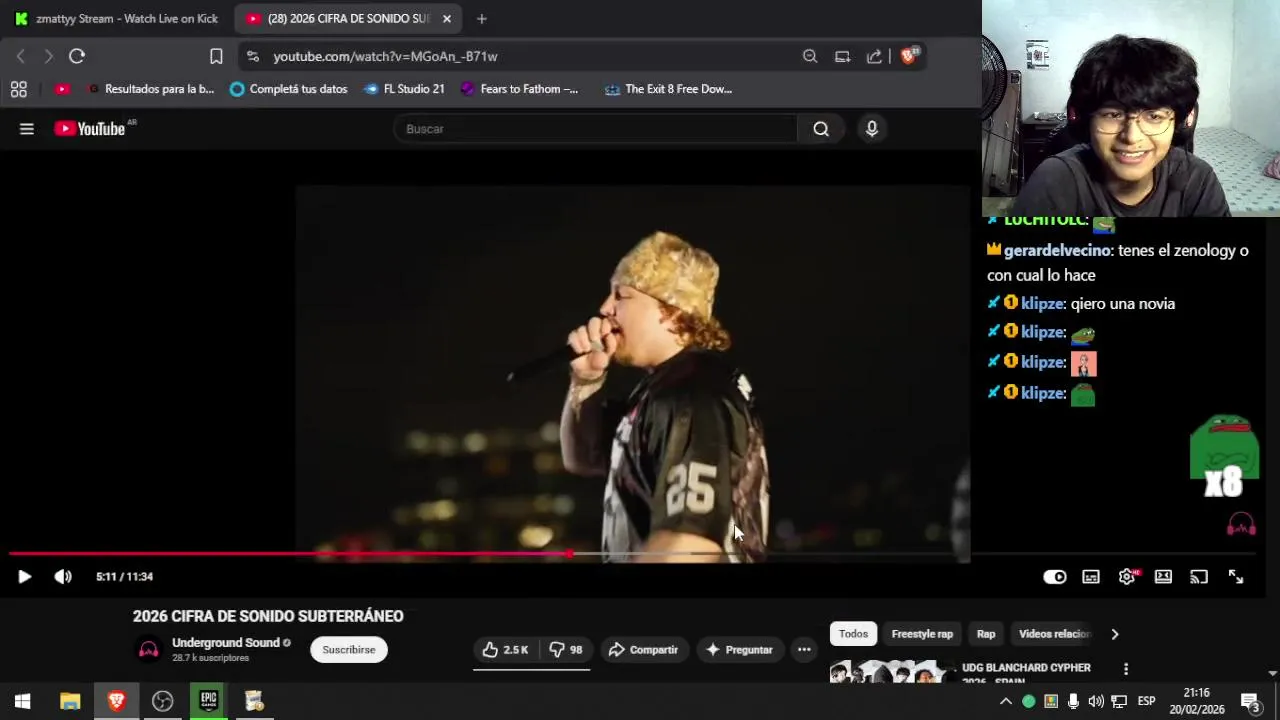Open the Underground Sound channel avatar
This screenshot has height=720, width=1280.
point(149,650)
